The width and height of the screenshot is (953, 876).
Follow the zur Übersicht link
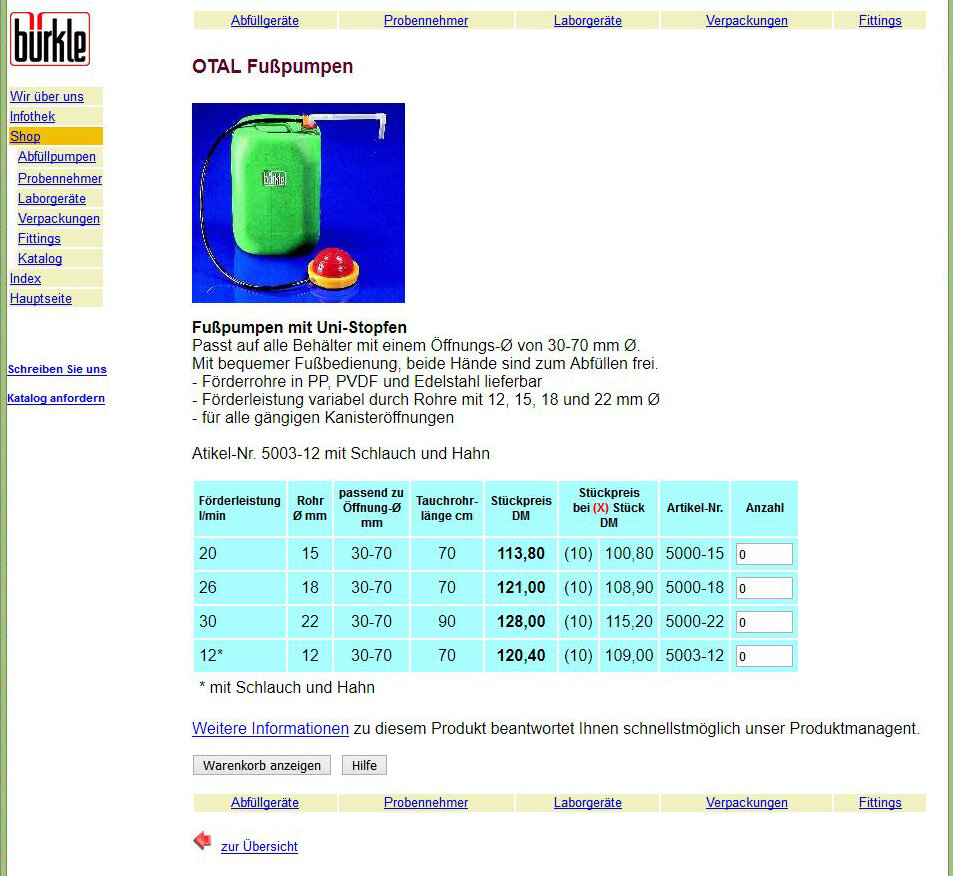click(x=260, y=847)
